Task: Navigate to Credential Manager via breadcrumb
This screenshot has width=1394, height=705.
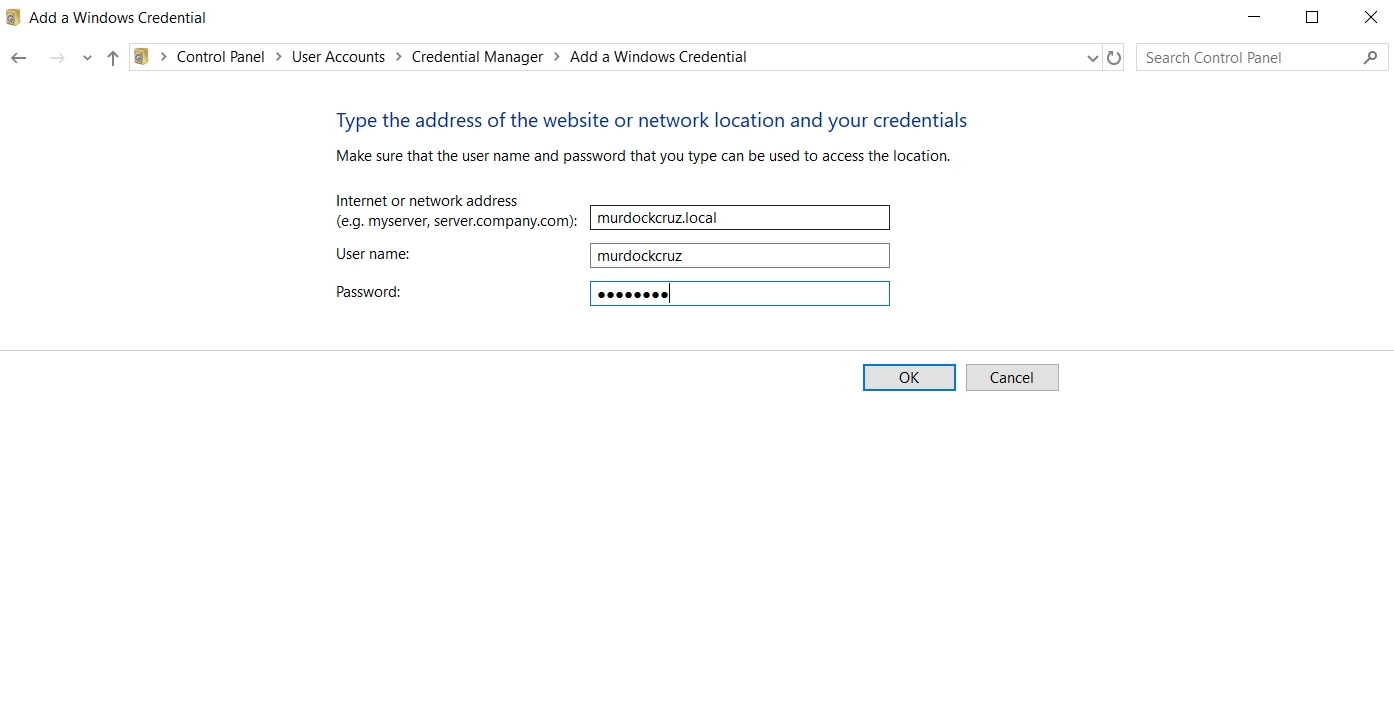Action: [x=477, y=57]
